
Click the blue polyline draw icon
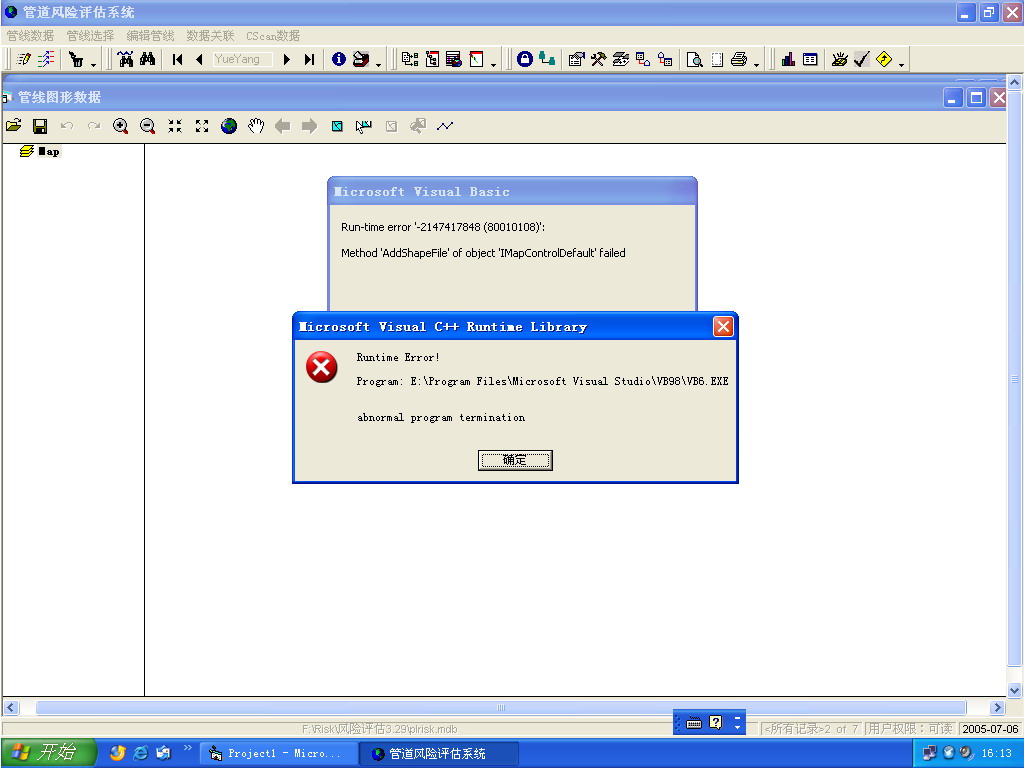pyautogui.click(x=445, y=126)
